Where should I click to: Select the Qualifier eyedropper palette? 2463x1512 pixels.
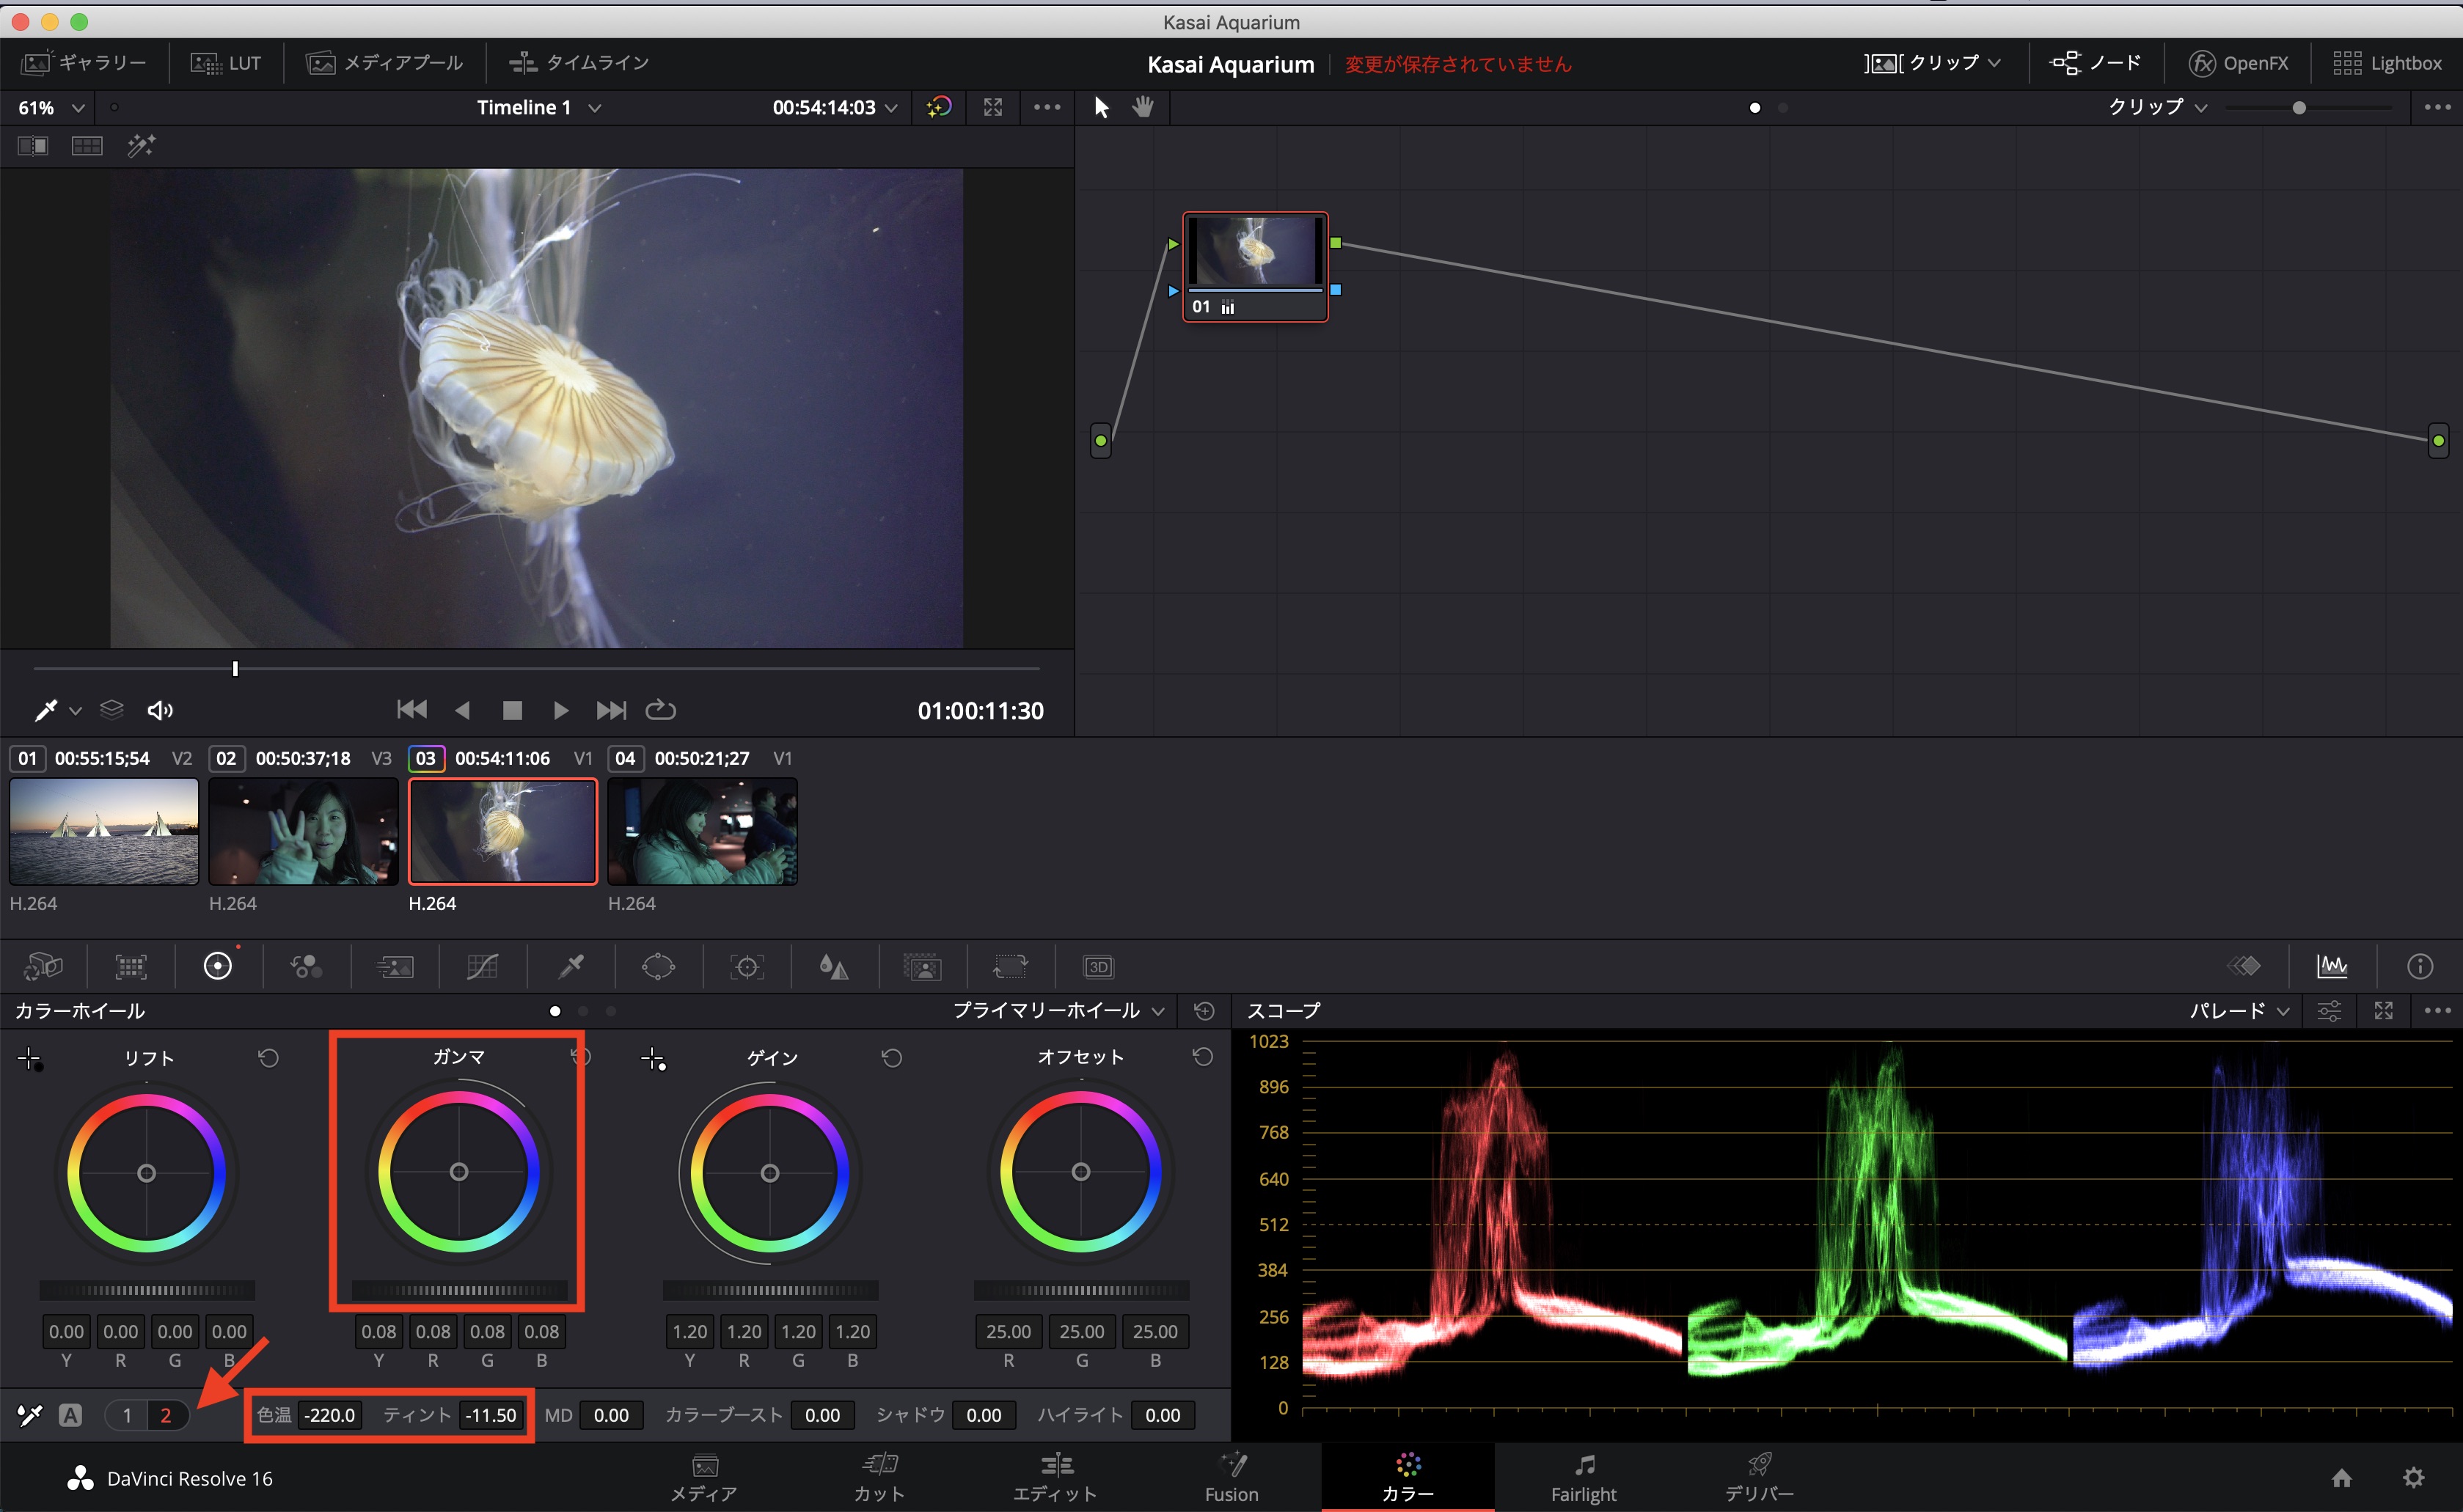point(571,966)
